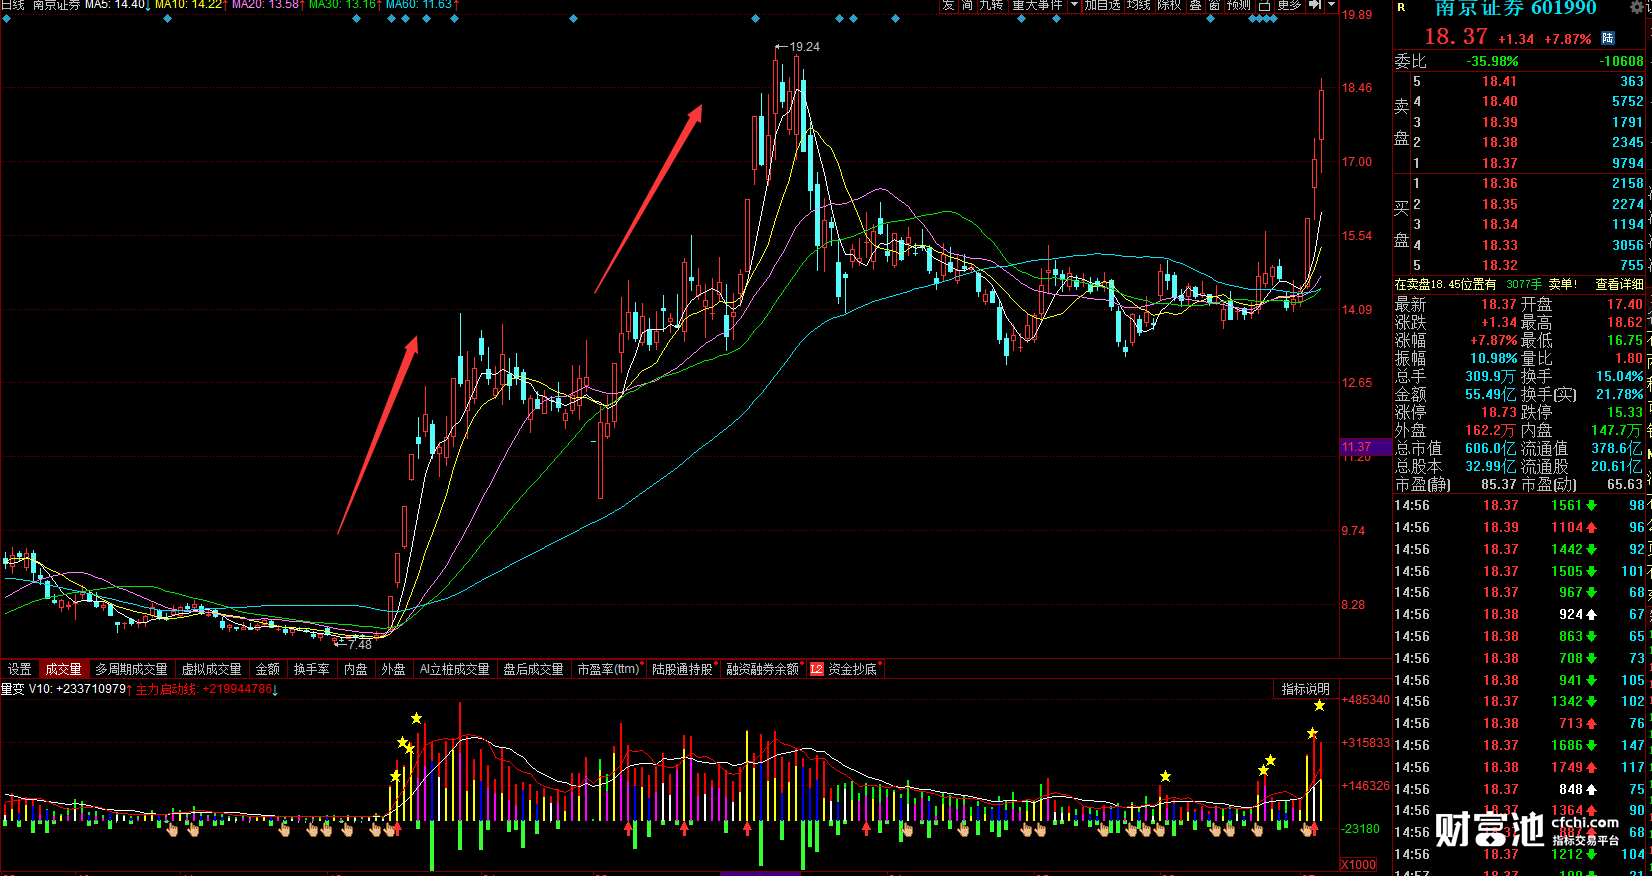Viewport: 1652px width, 876px height.
Task: Click buy level 4 volume 3056
Action: (1627, 246)
